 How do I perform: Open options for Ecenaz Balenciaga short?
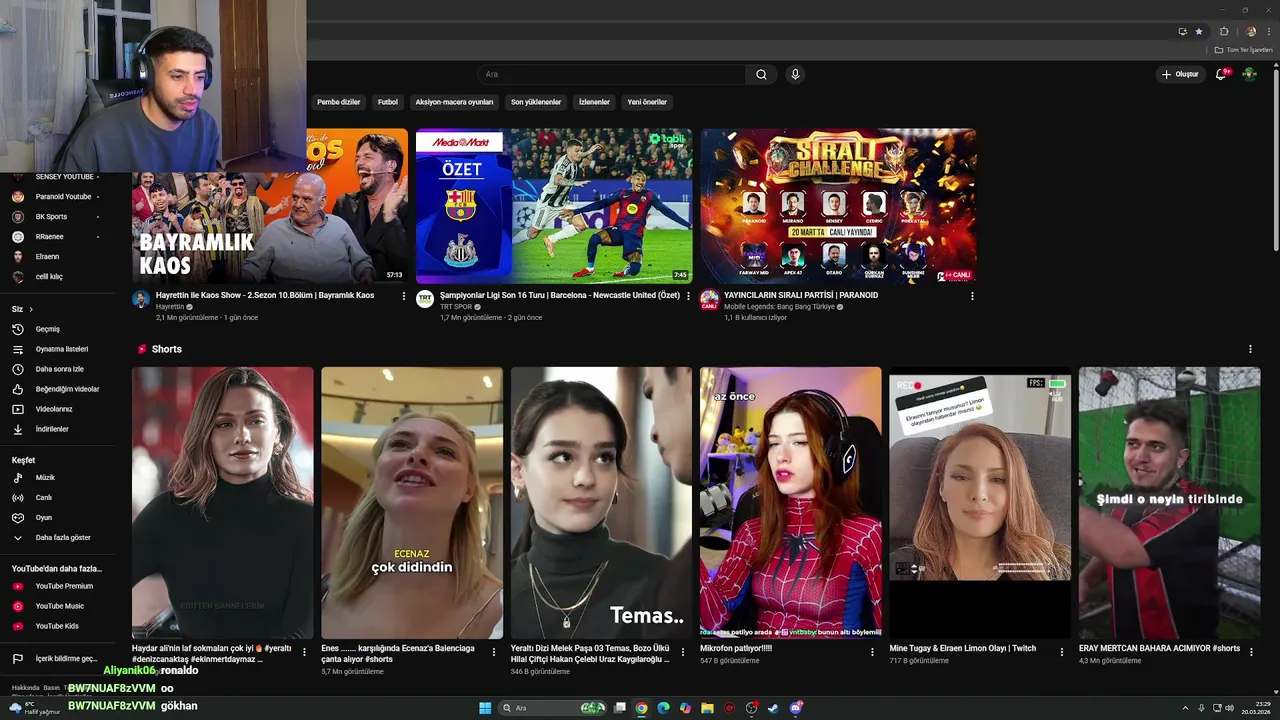493,651
